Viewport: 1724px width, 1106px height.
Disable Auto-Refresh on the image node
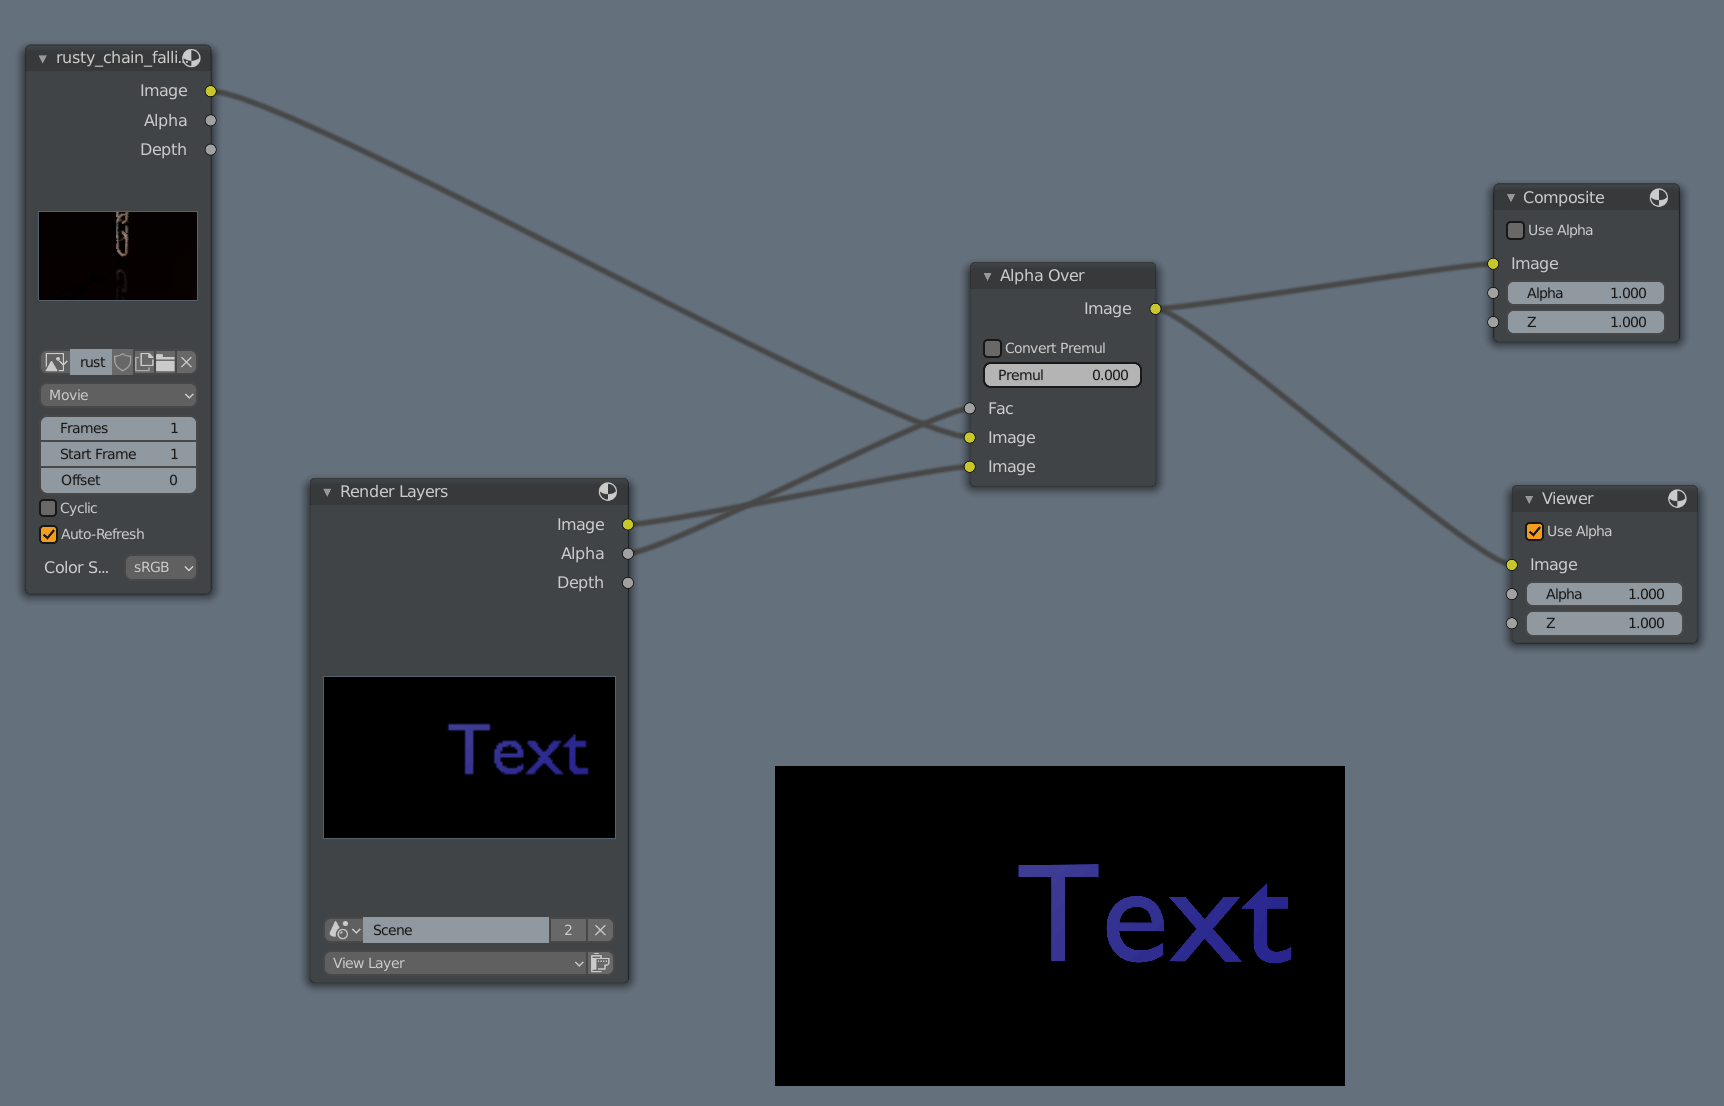[48, 533]
